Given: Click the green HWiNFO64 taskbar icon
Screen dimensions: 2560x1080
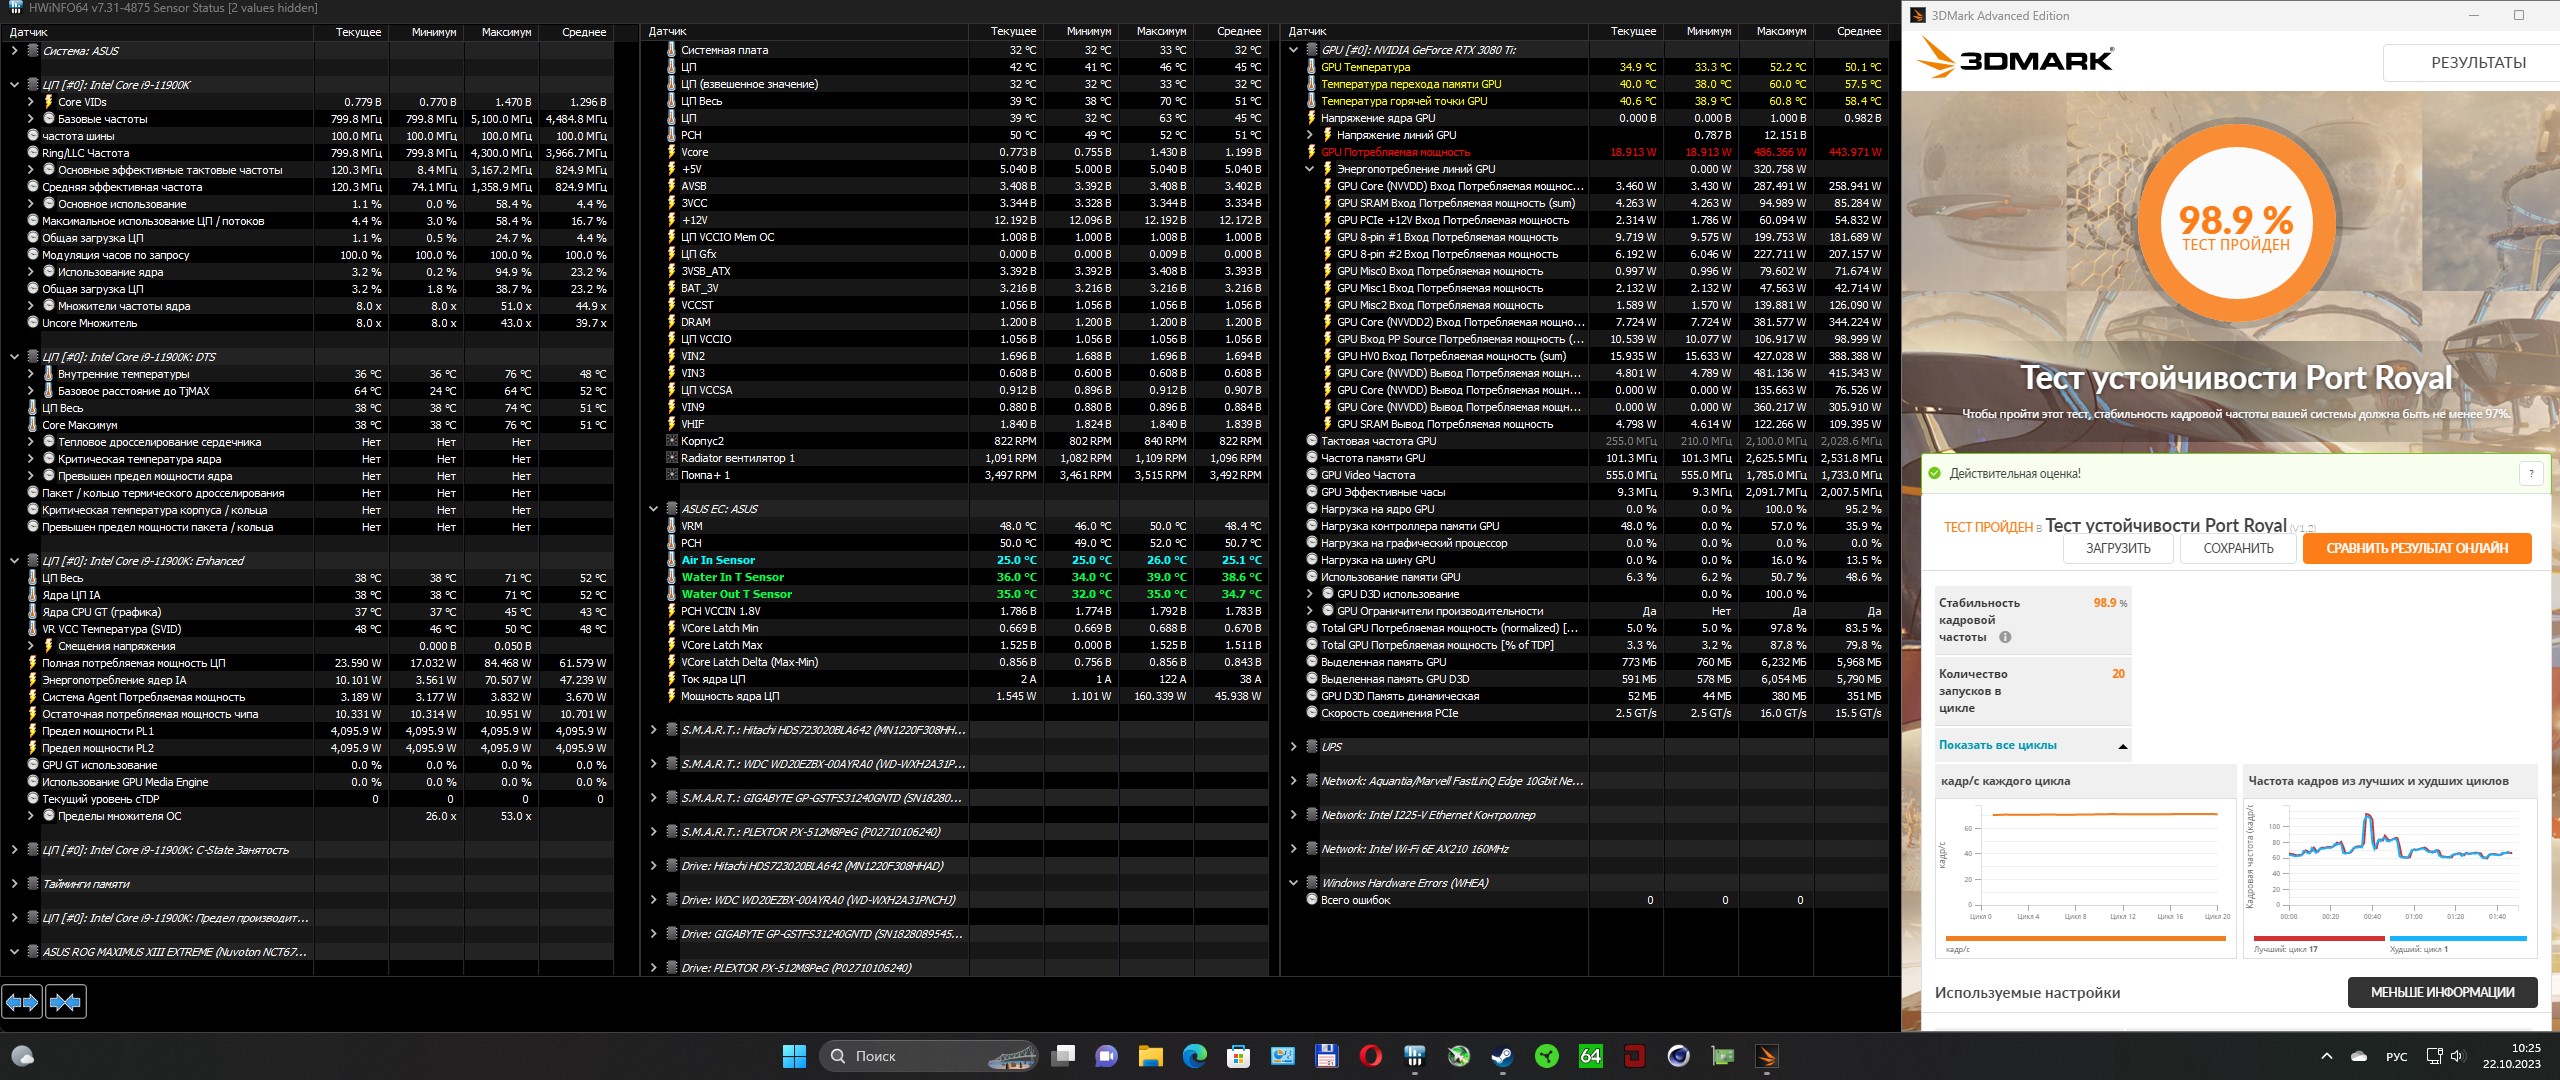Looking at the screenshot, I should [x=1590, y=1056].
